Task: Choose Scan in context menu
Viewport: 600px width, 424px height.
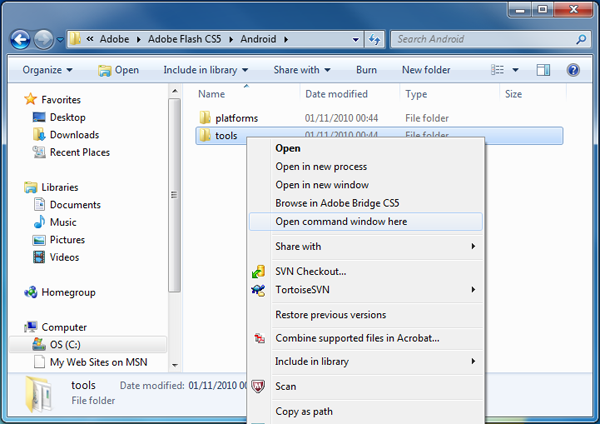Action: click(x=366, y=386)
